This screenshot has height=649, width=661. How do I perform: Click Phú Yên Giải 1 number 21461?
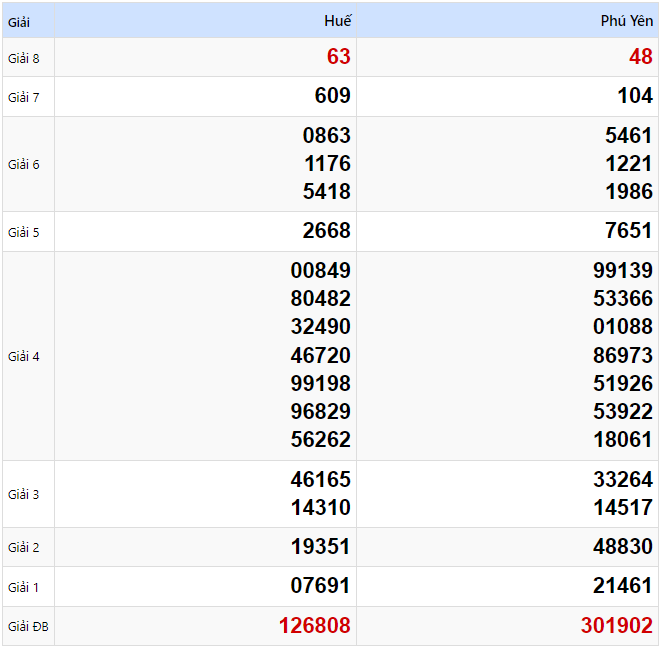[x=623, y=586]
